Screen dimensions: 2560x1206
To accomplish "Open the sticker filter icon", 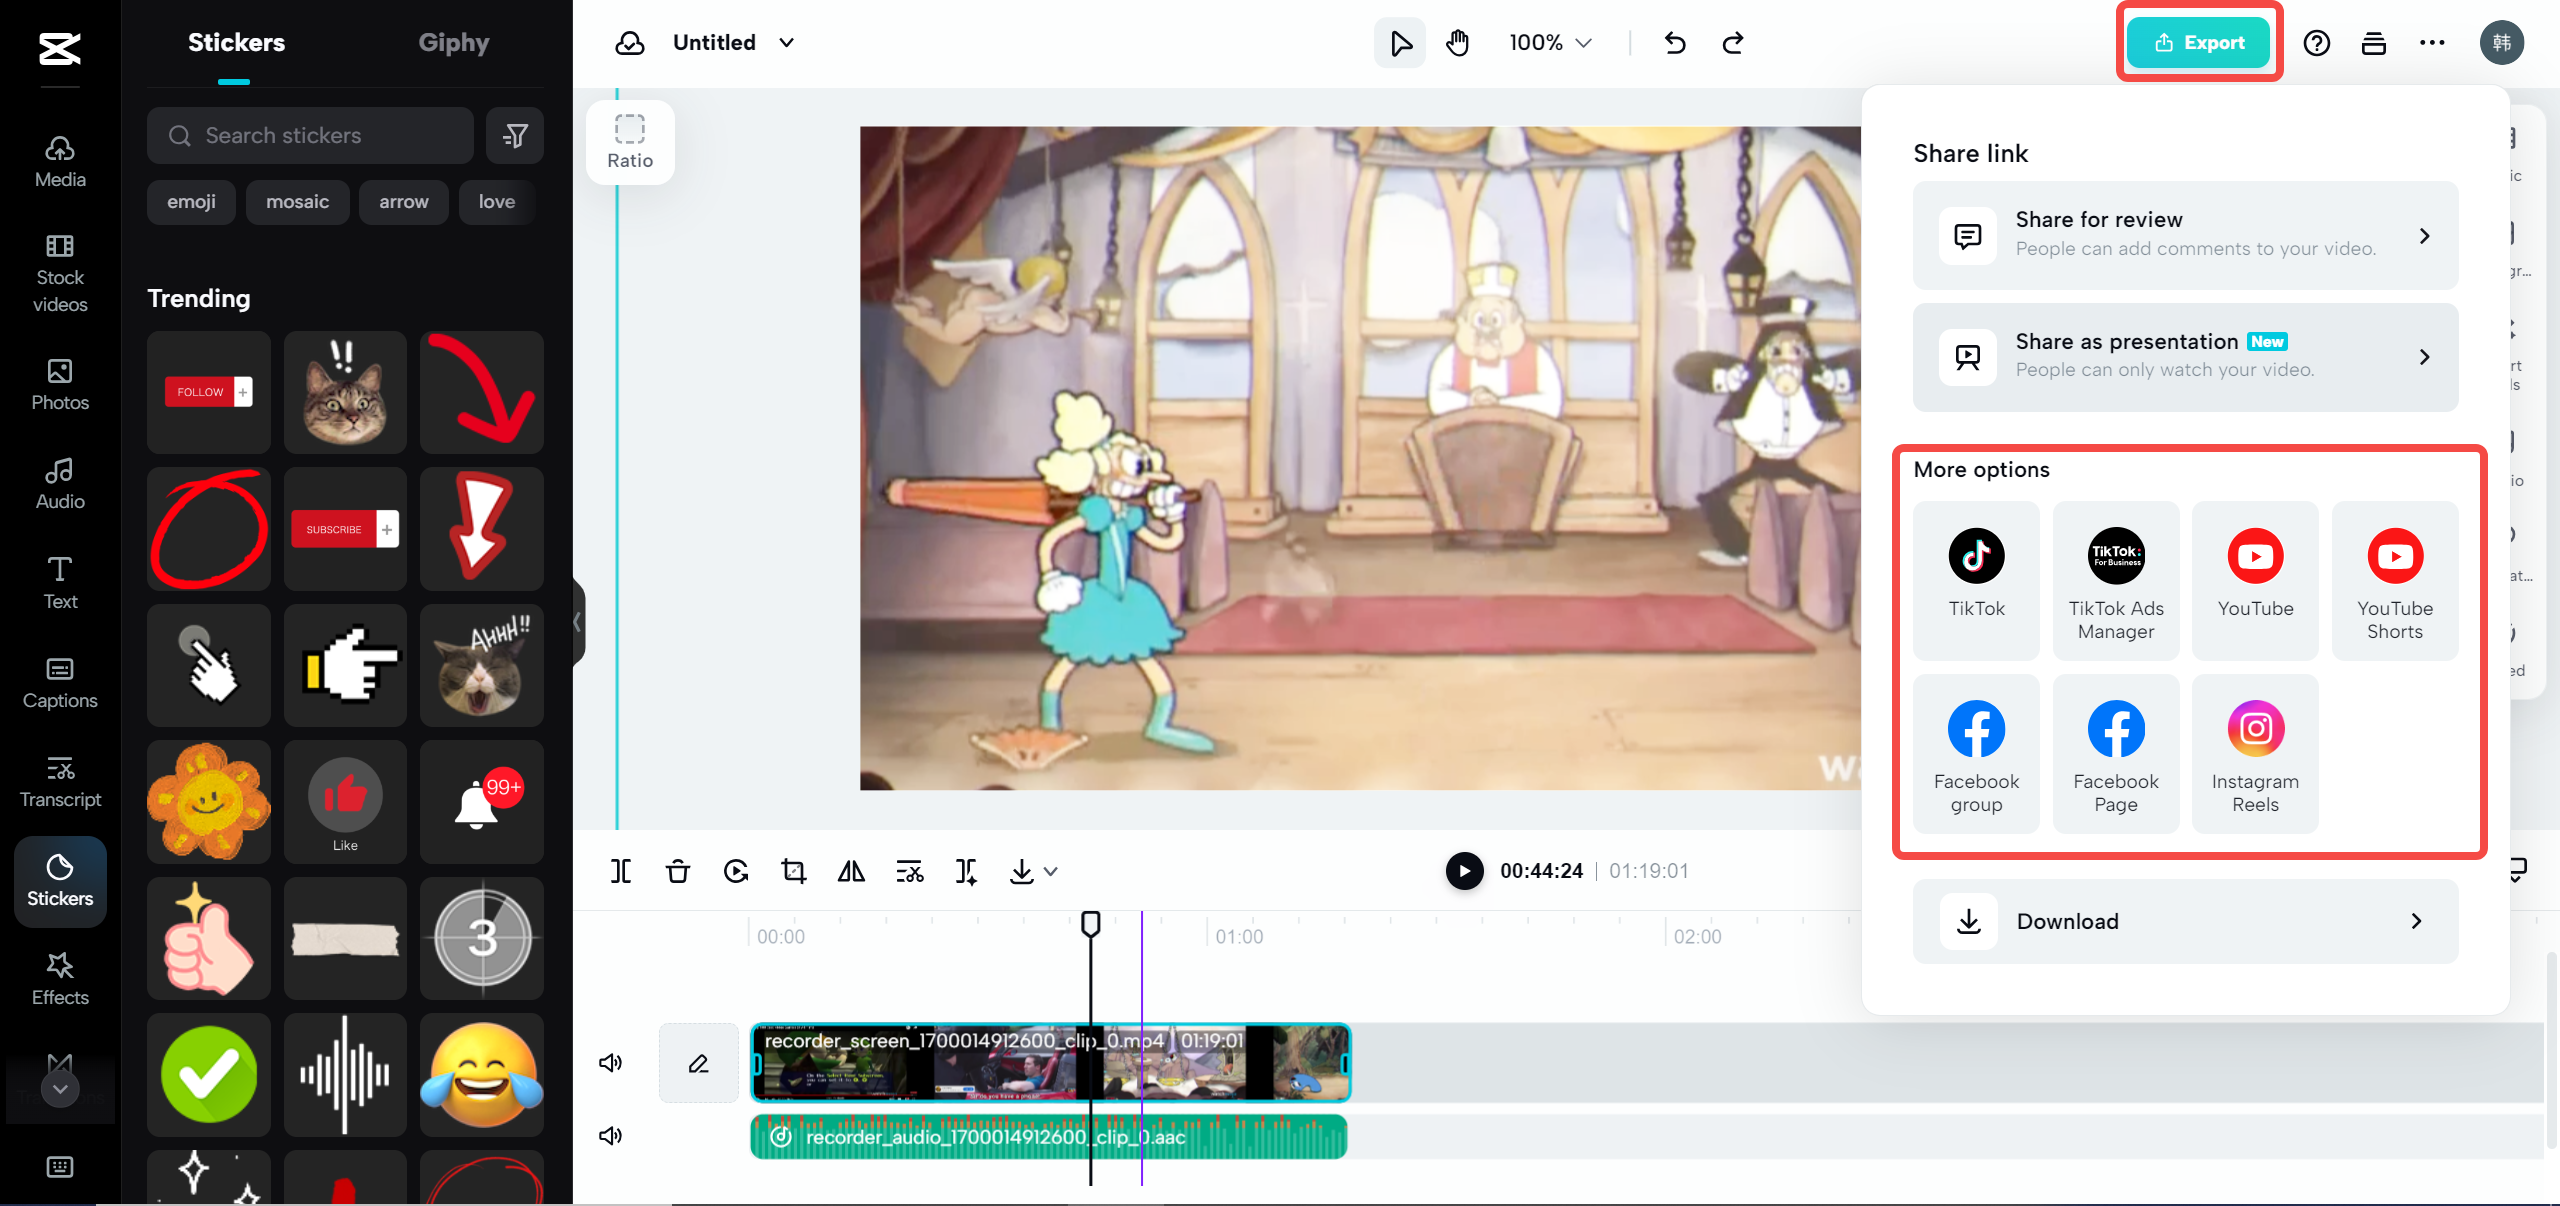I will click(x=515, y=135).
